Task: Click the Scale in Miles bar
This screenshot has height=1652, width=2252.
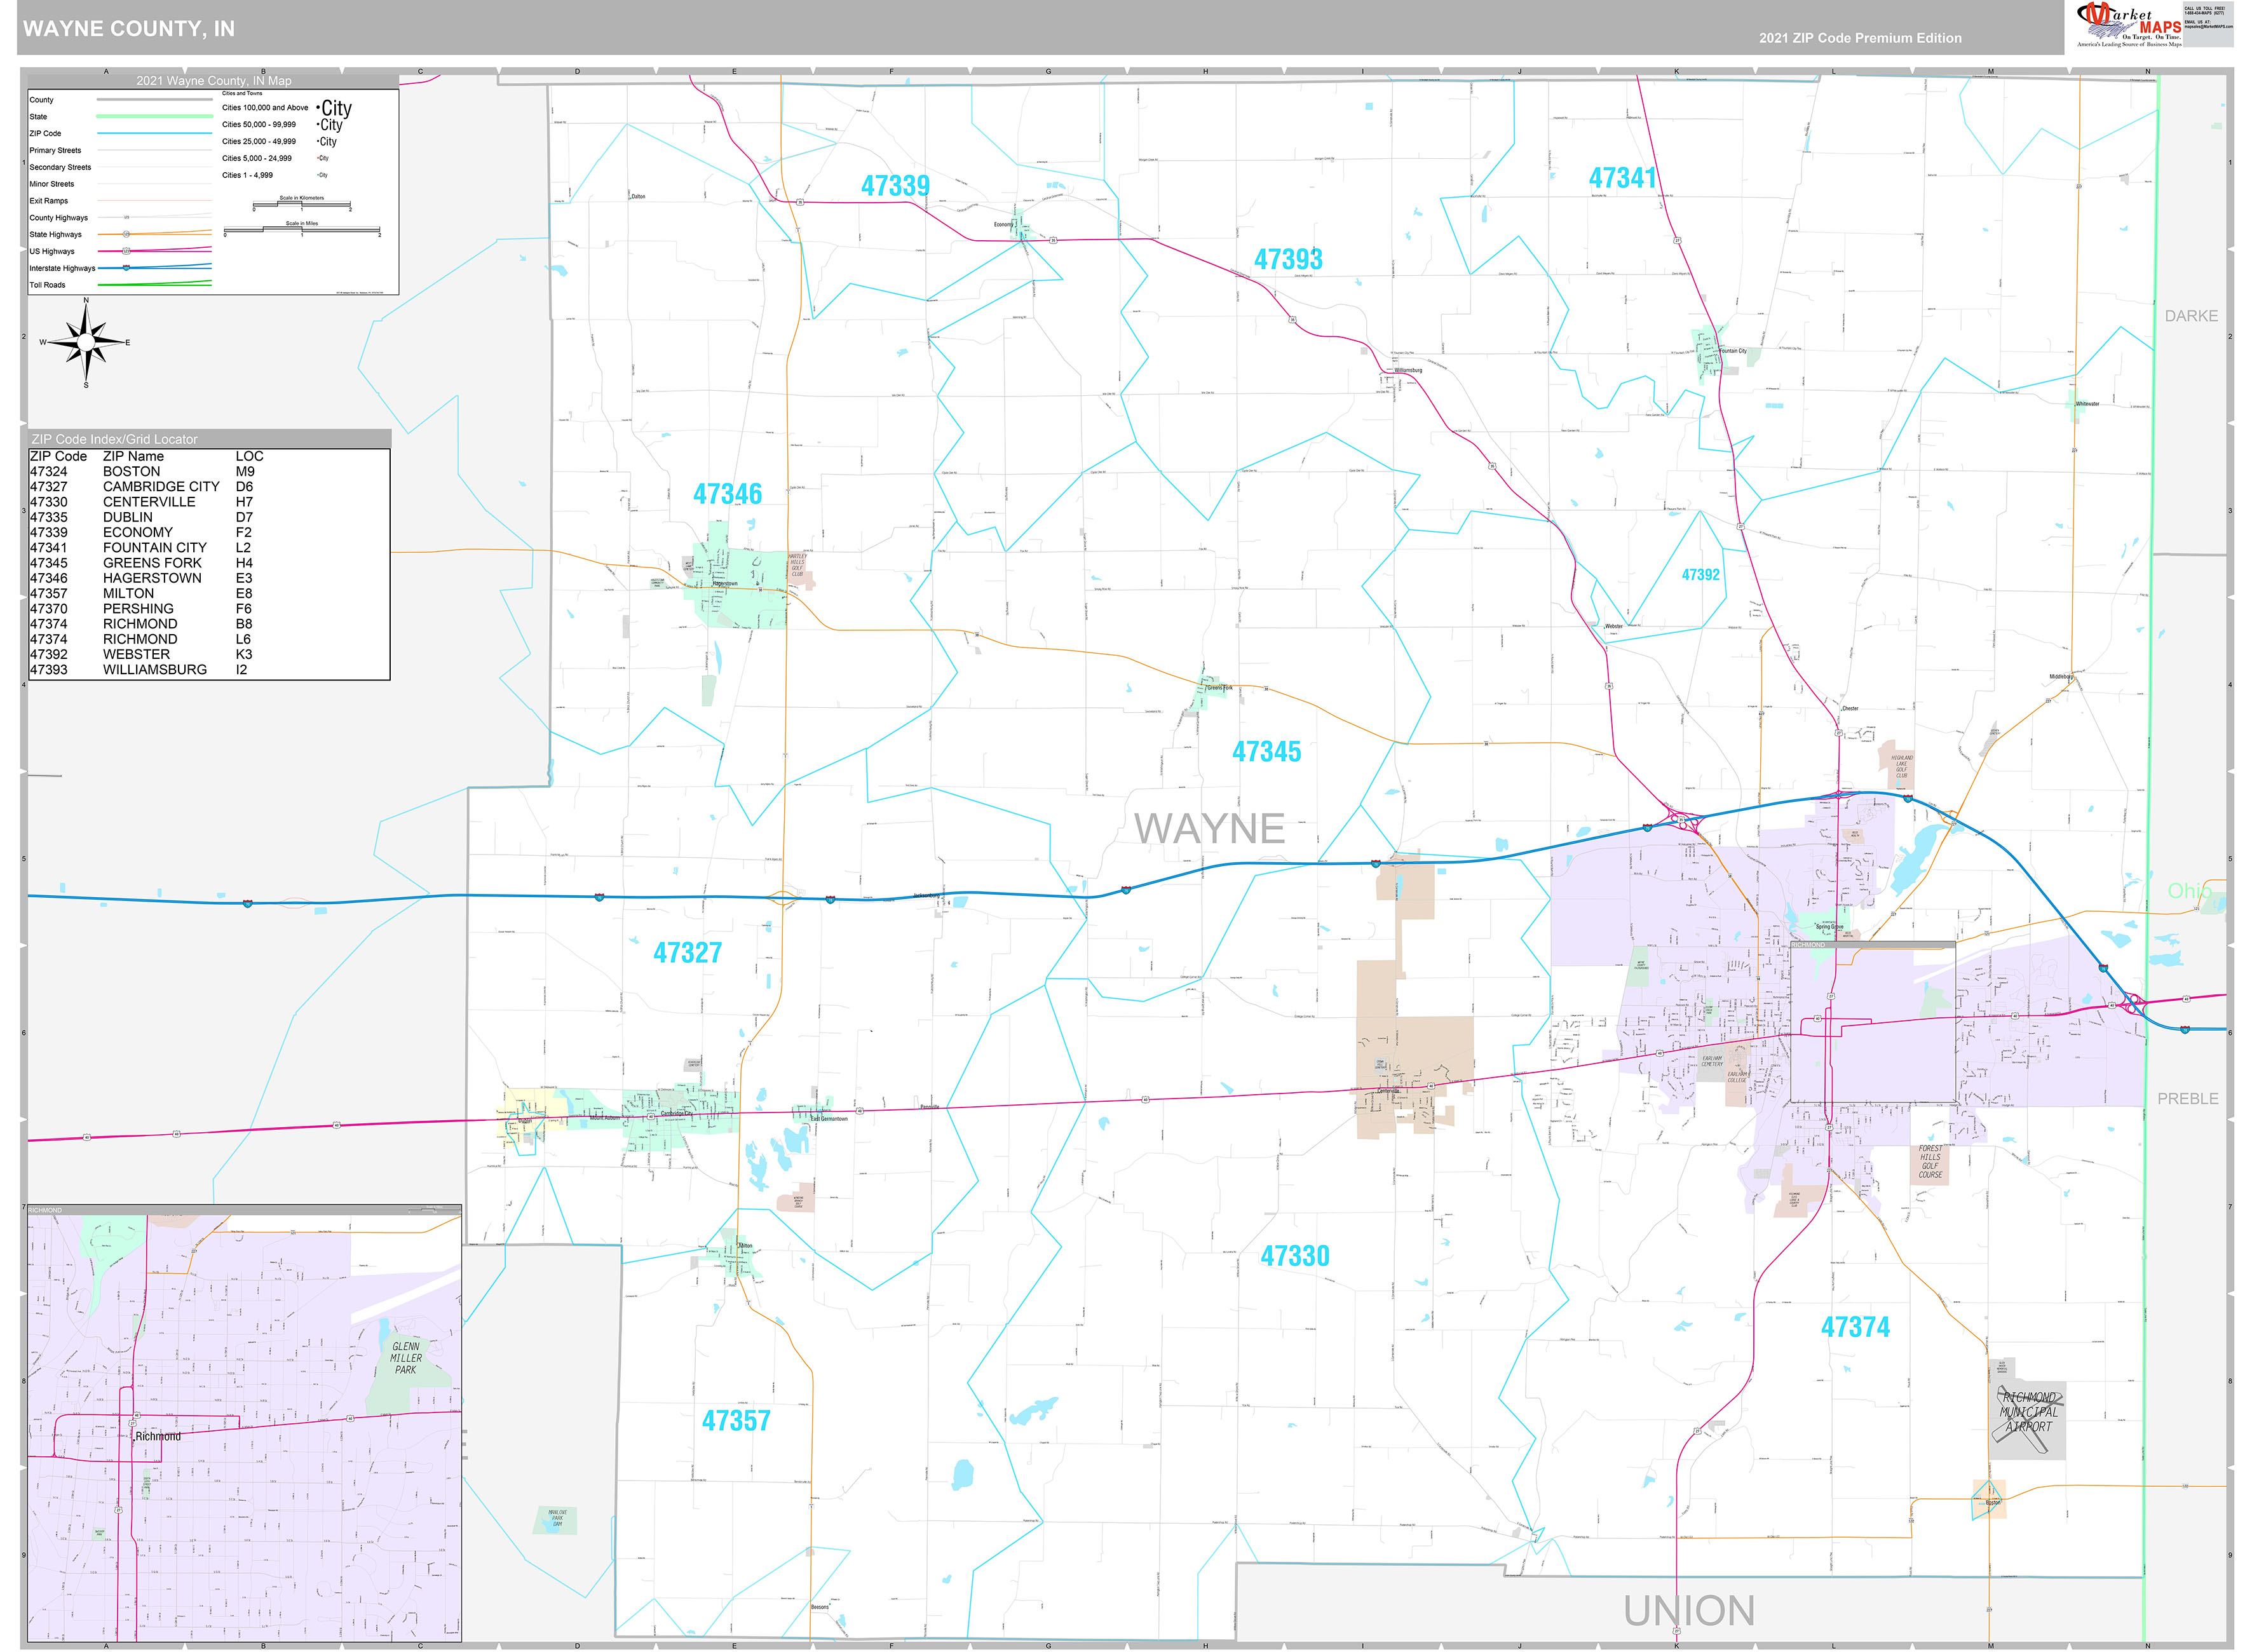Action: pos(302,230)
